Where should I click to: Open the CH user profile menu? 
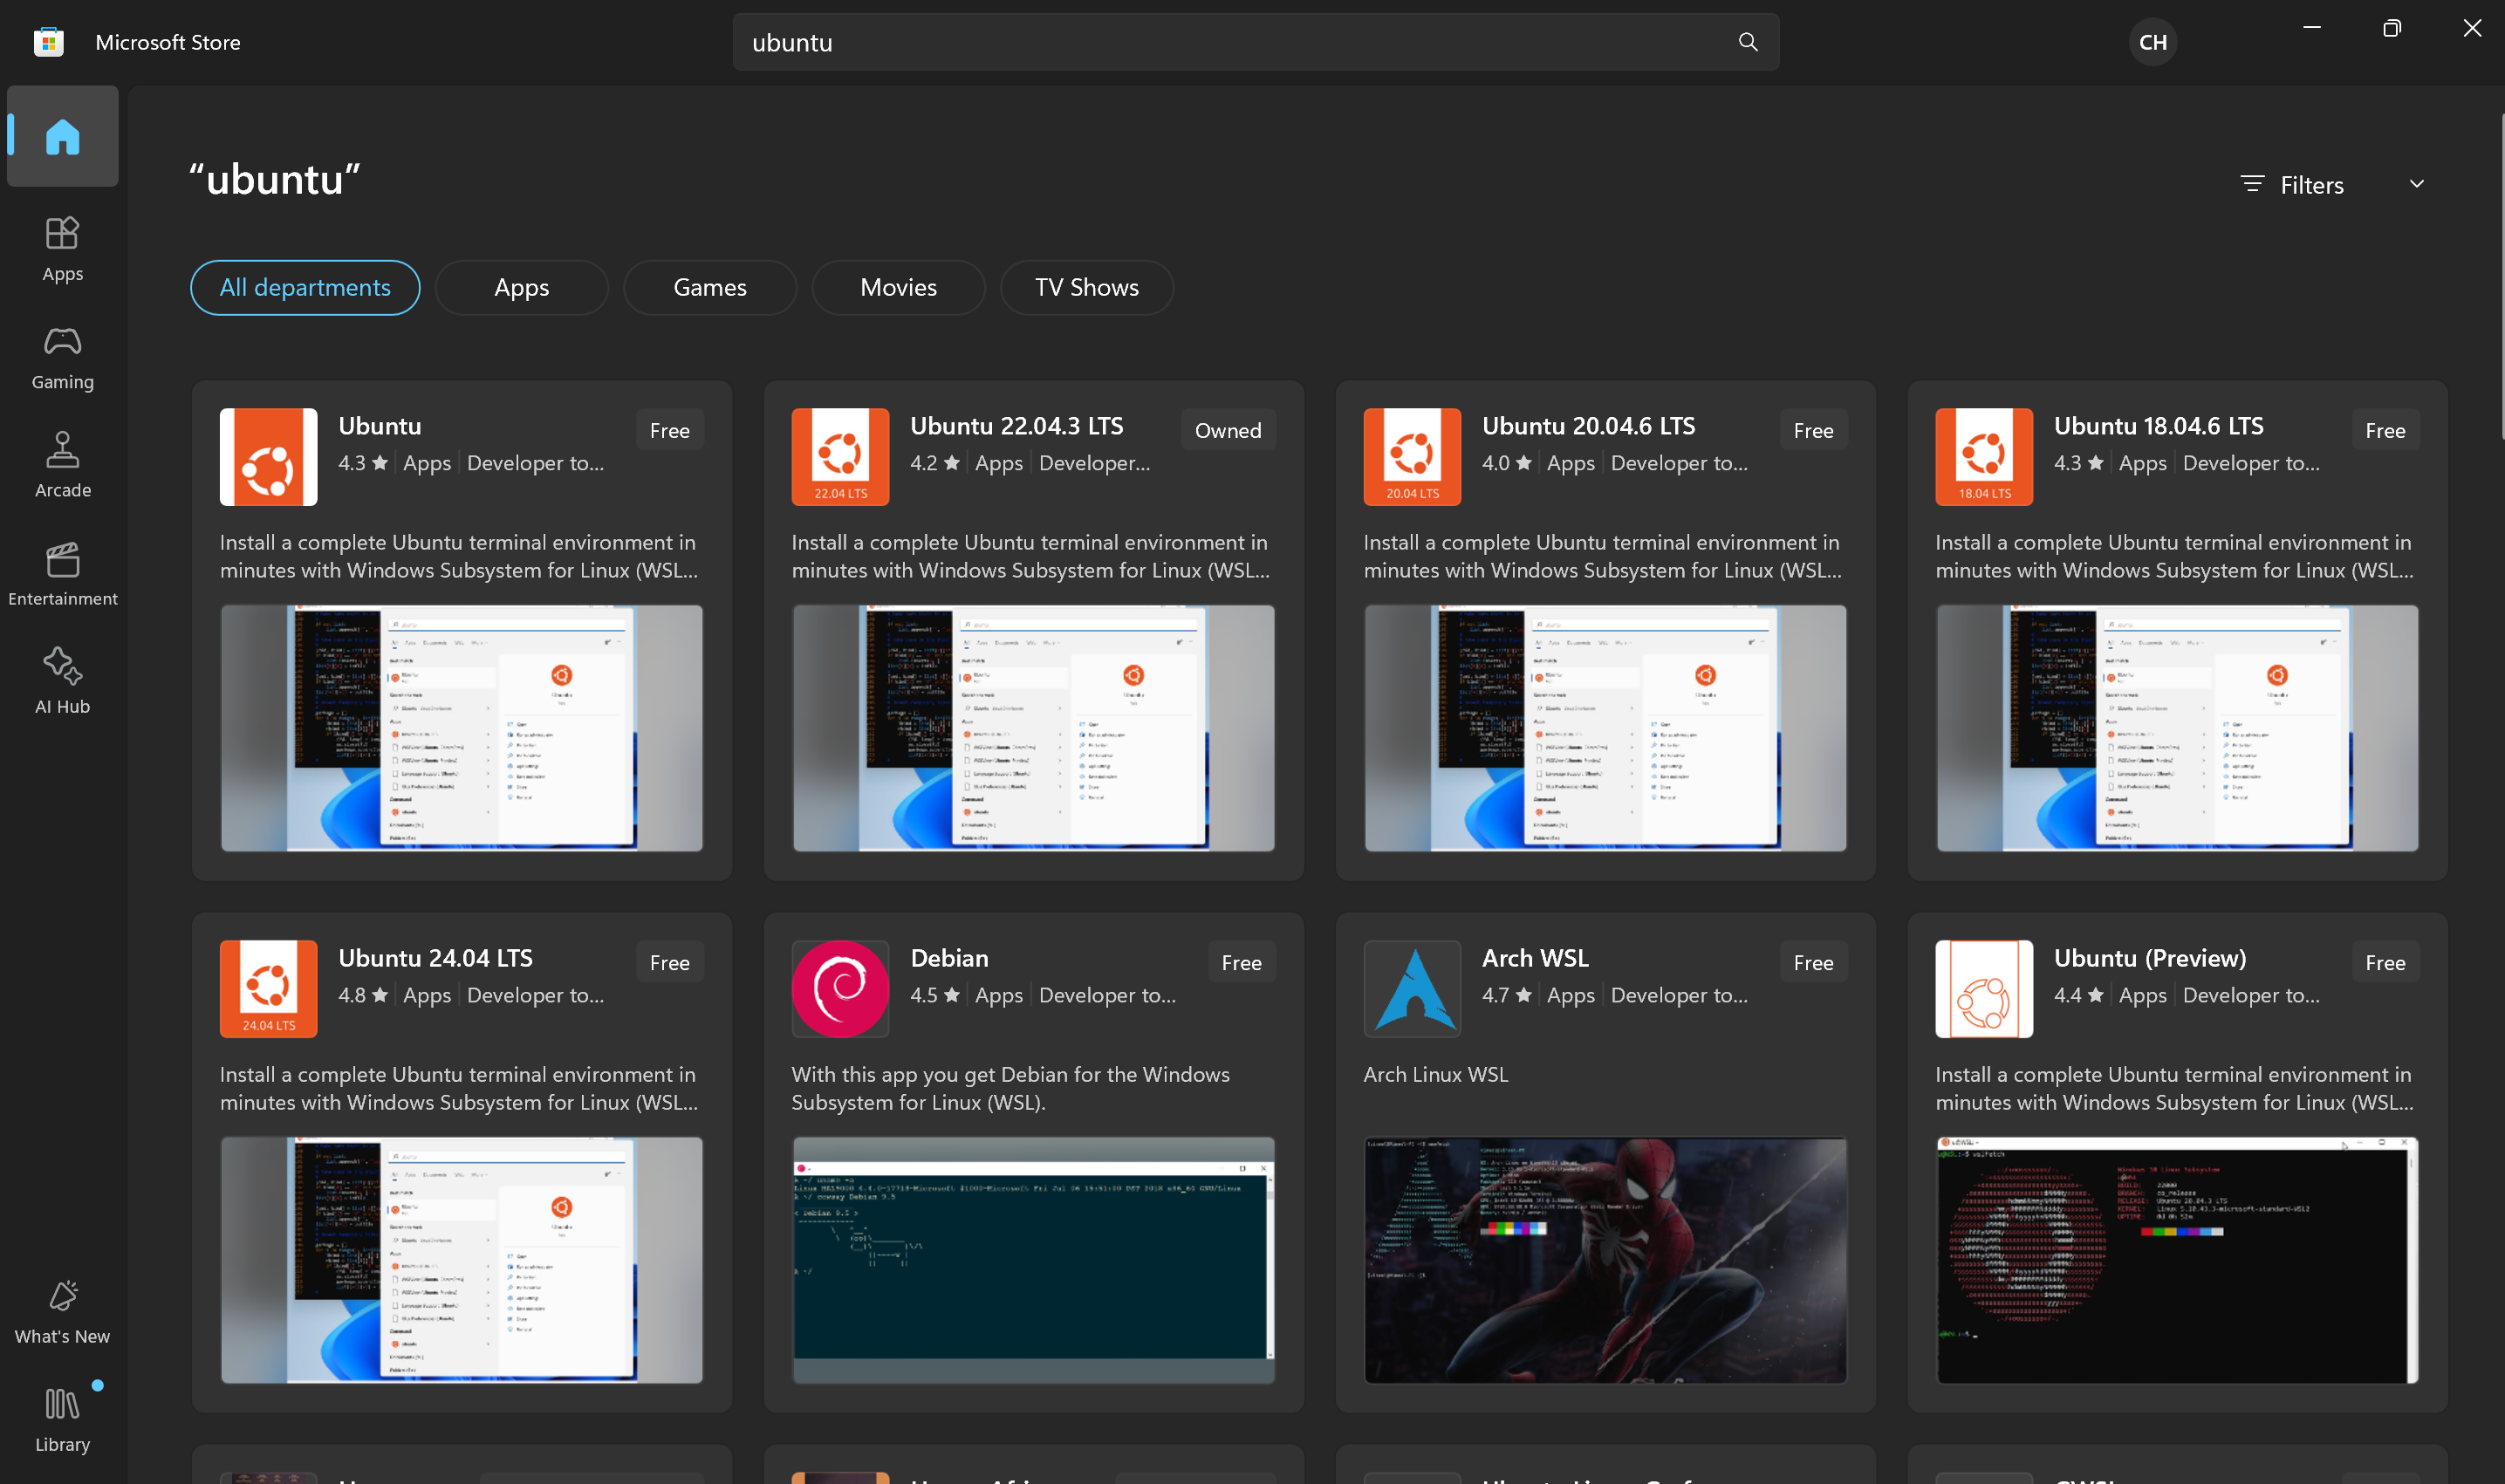[x=2152, y=42]
